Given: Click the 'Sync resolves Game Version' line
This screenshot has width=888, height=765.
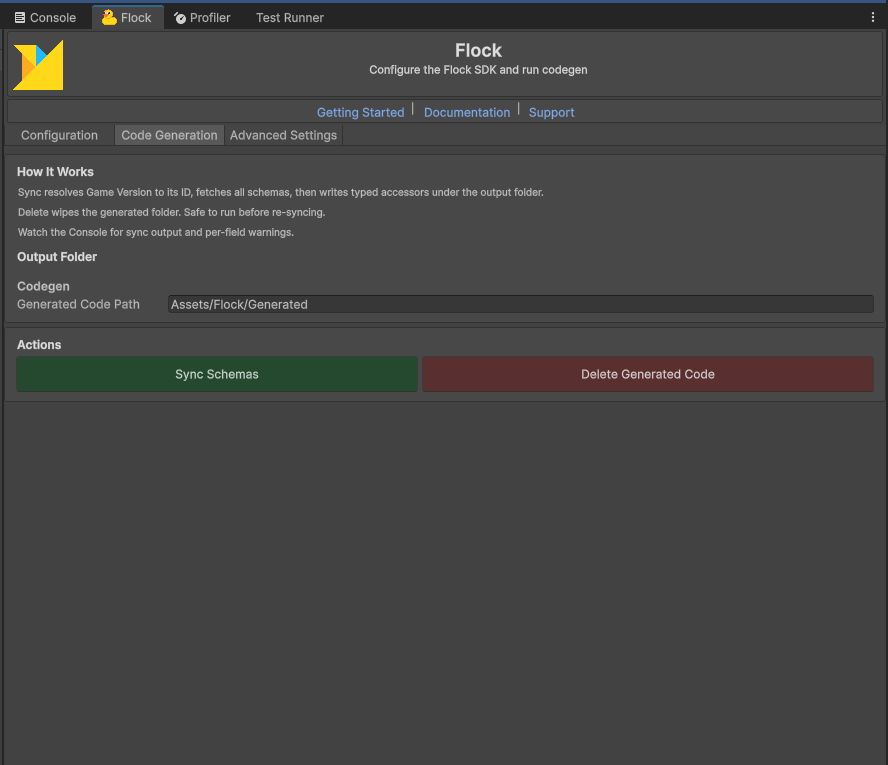Looking at the screenshot, I should (x=281, y=193).
